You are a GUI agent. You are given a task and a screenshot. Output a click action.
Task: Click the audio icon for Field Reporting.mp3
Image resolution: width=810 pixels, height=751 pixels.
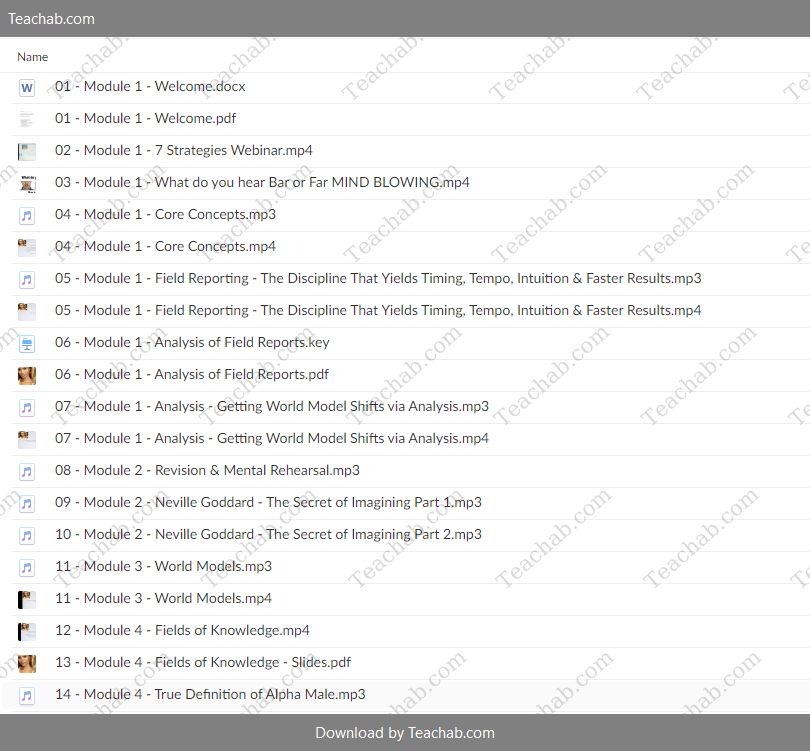click(27, 279)
